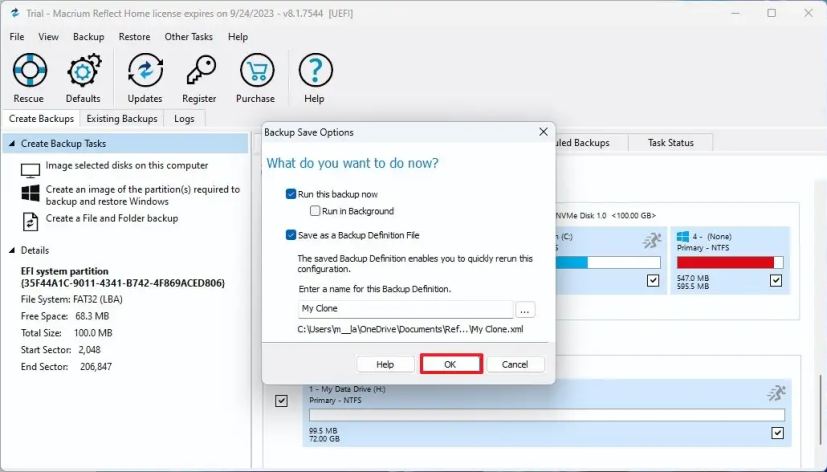The image size is (827, 472).
Task: Click the Help button in the dialog
Action: [x=385, y=364]
